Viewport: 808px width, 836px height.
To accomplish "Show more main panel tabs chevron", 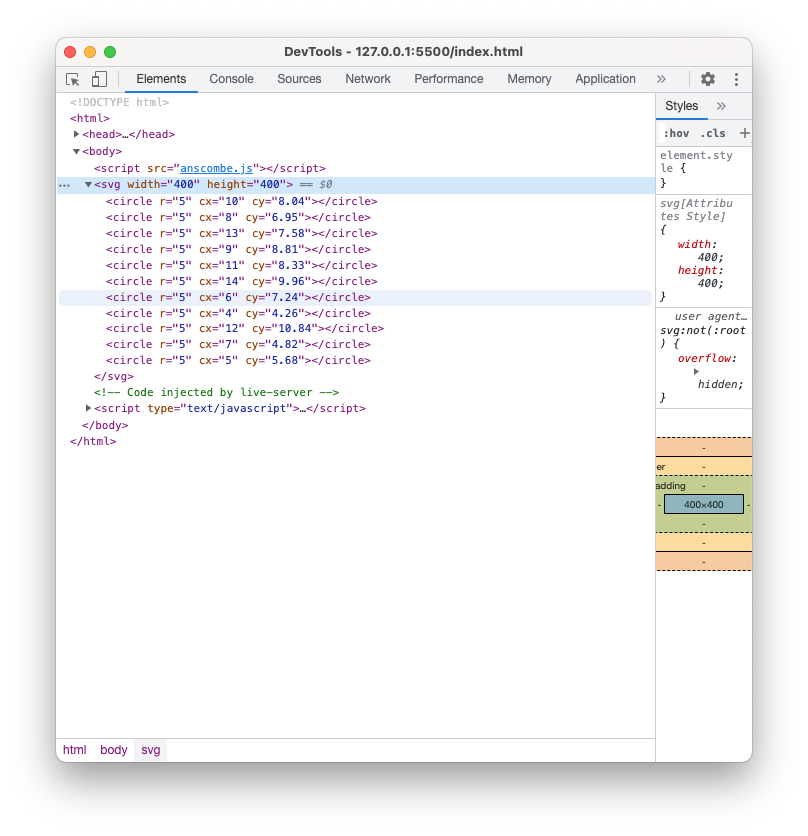I will tap(661, 79).
